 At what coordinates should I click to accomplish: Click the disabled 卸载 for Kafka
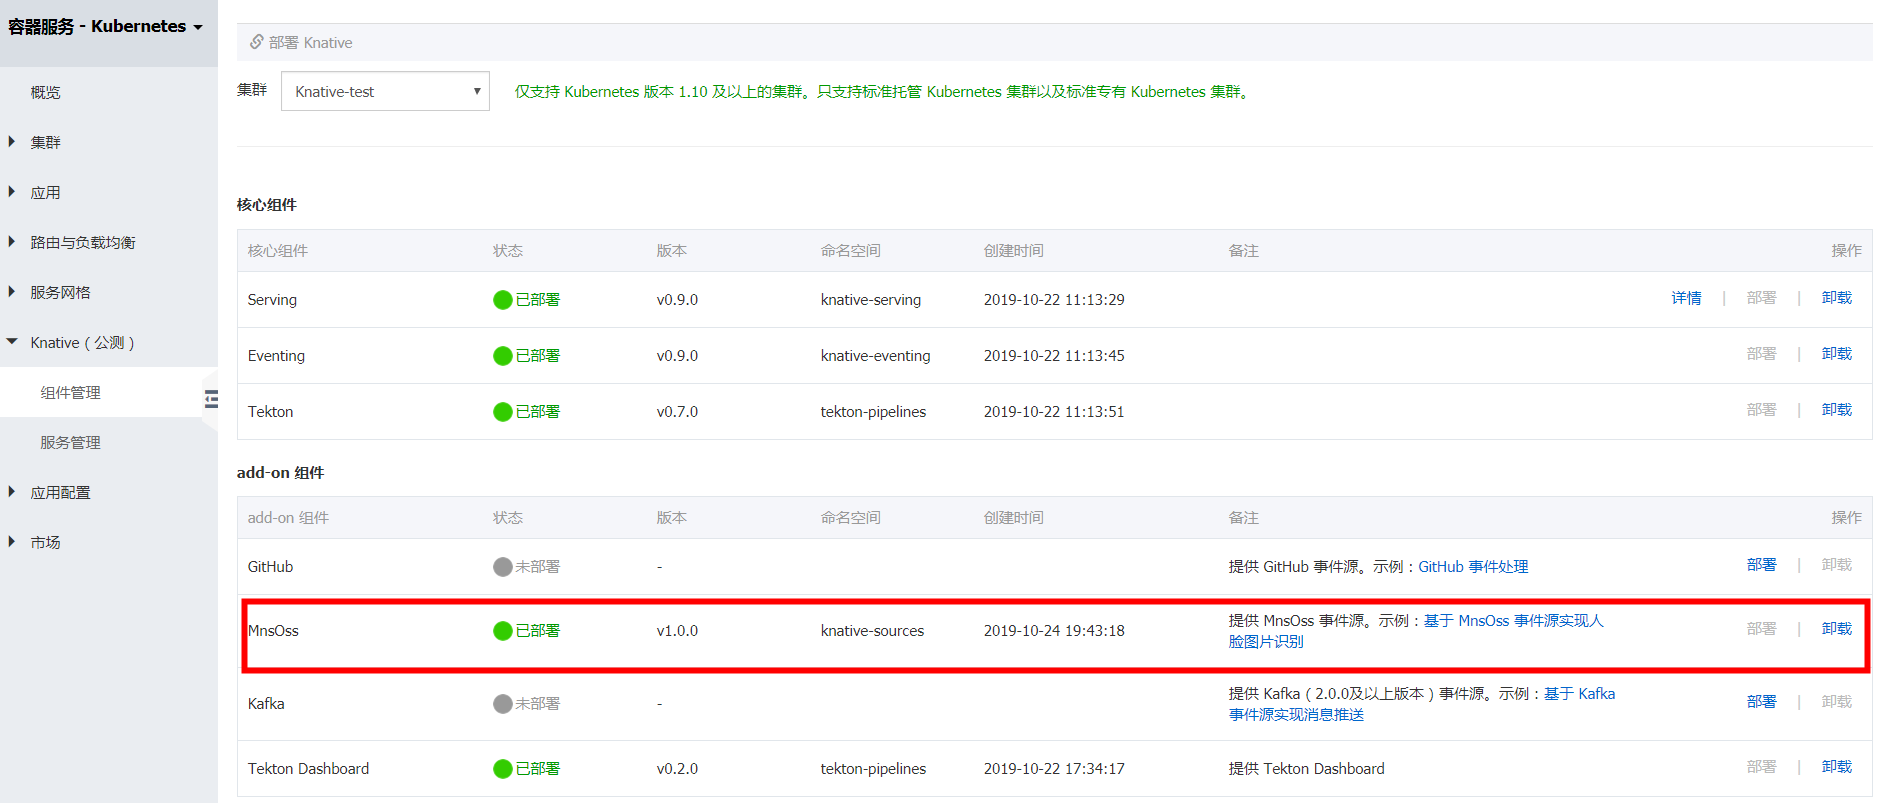pyautogui.click(x=1837, y=702)
